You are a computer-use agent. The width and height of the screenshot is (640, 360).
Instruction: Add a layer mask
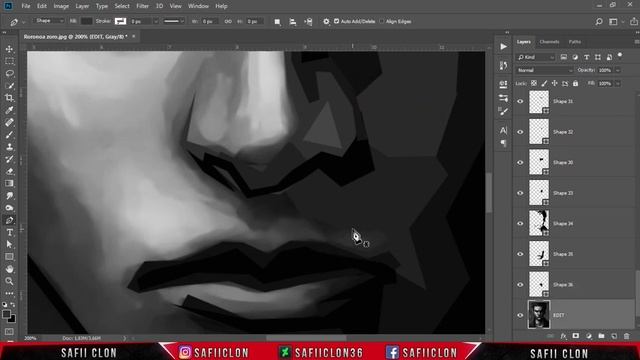click(576, 336)
